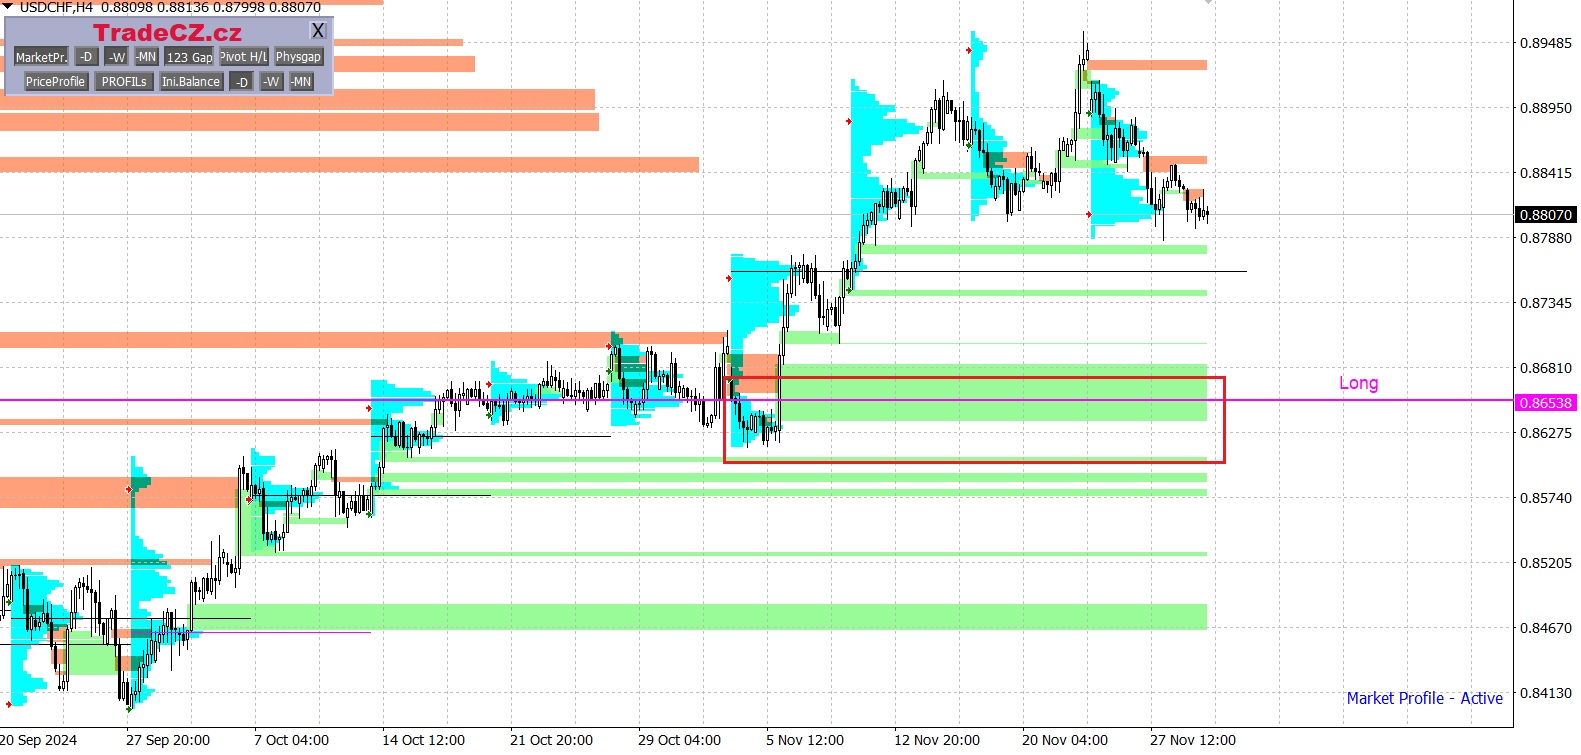Toggle -D right of Ini.Balance

(x=241, y=81)
